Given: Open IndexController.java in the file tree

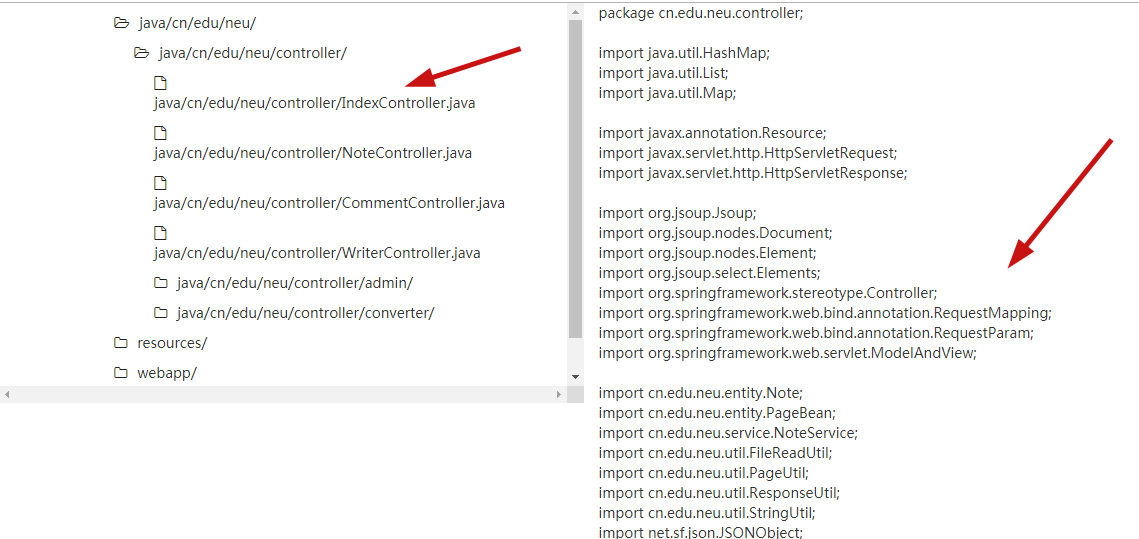Looking at the screenshot, I should 315,103.
